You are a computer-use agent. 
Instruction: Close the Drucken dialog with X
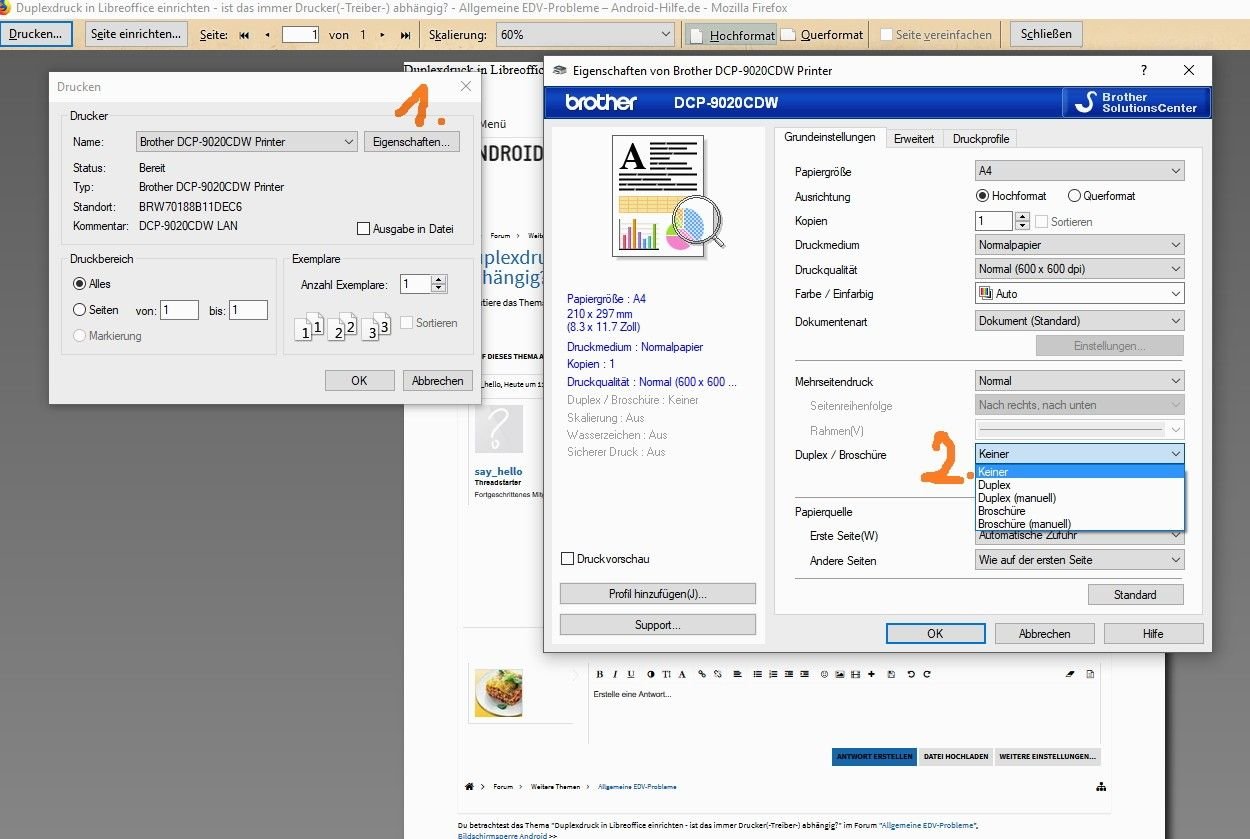click(465, 87)
